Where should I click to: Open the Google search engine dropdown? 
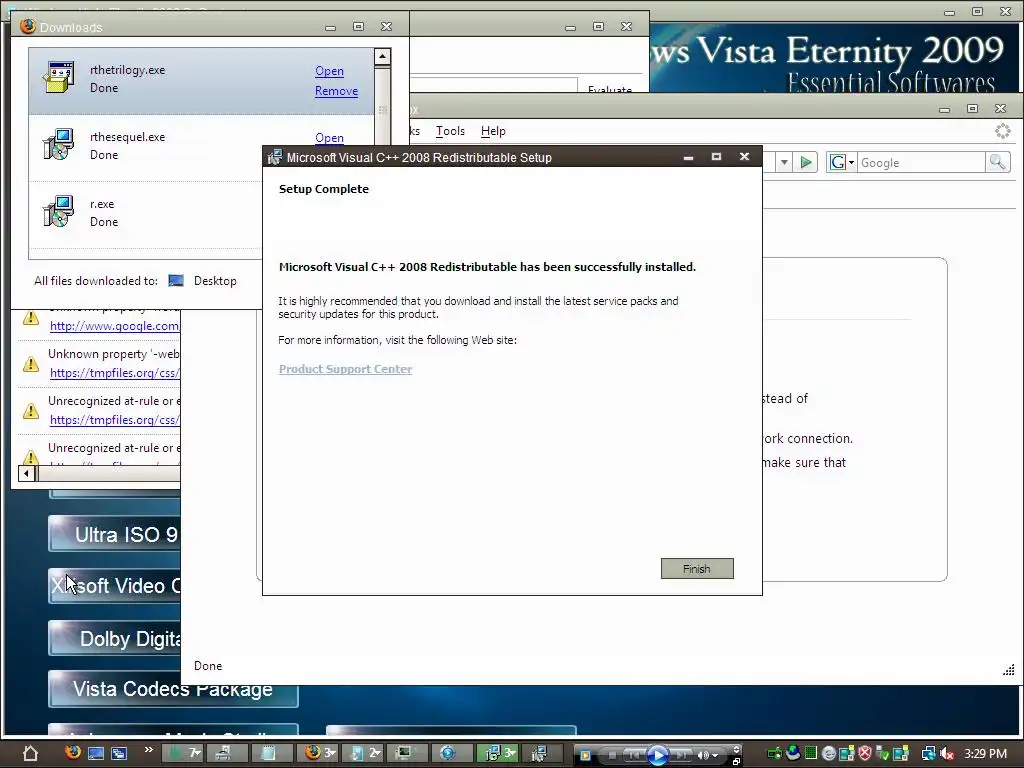842,162
